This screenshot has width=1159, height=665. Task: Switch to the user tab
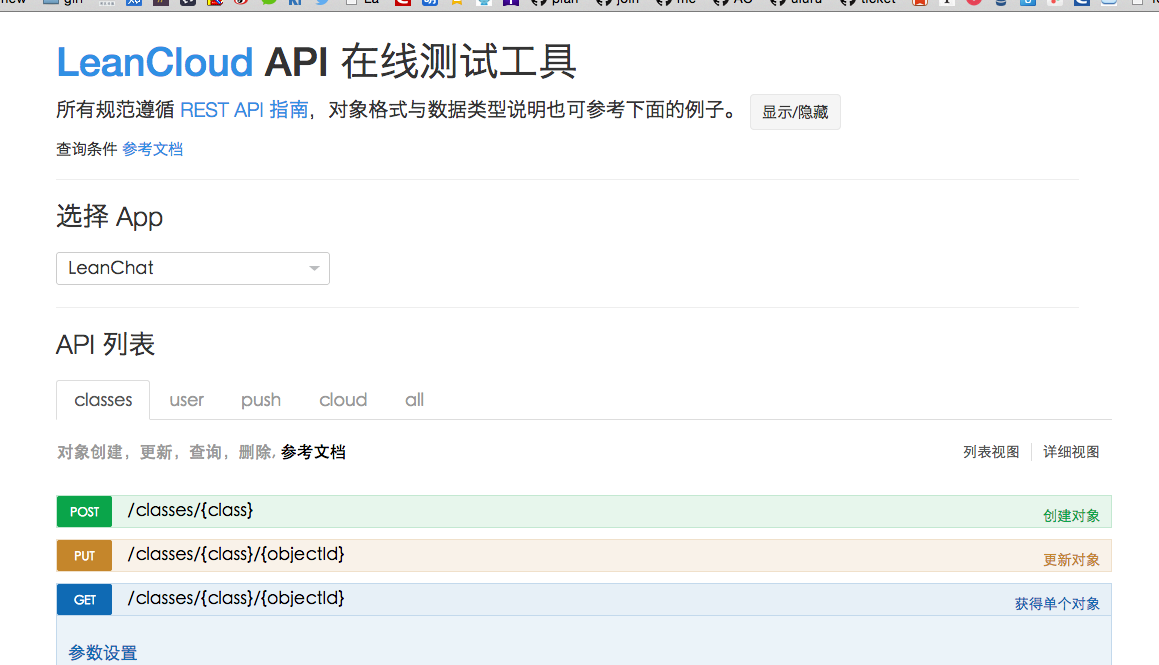coord(186,400)
